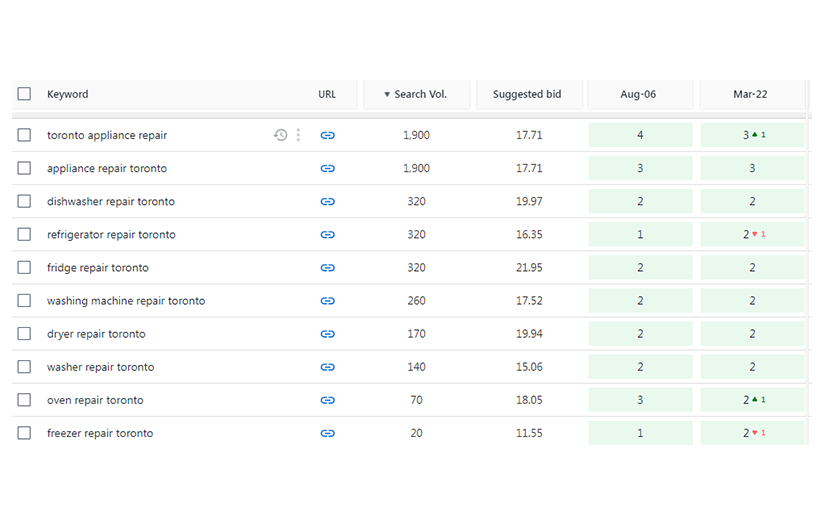Click search volume value 140
The height and width of the screenshot is (525, 825).
coord(416,367)
